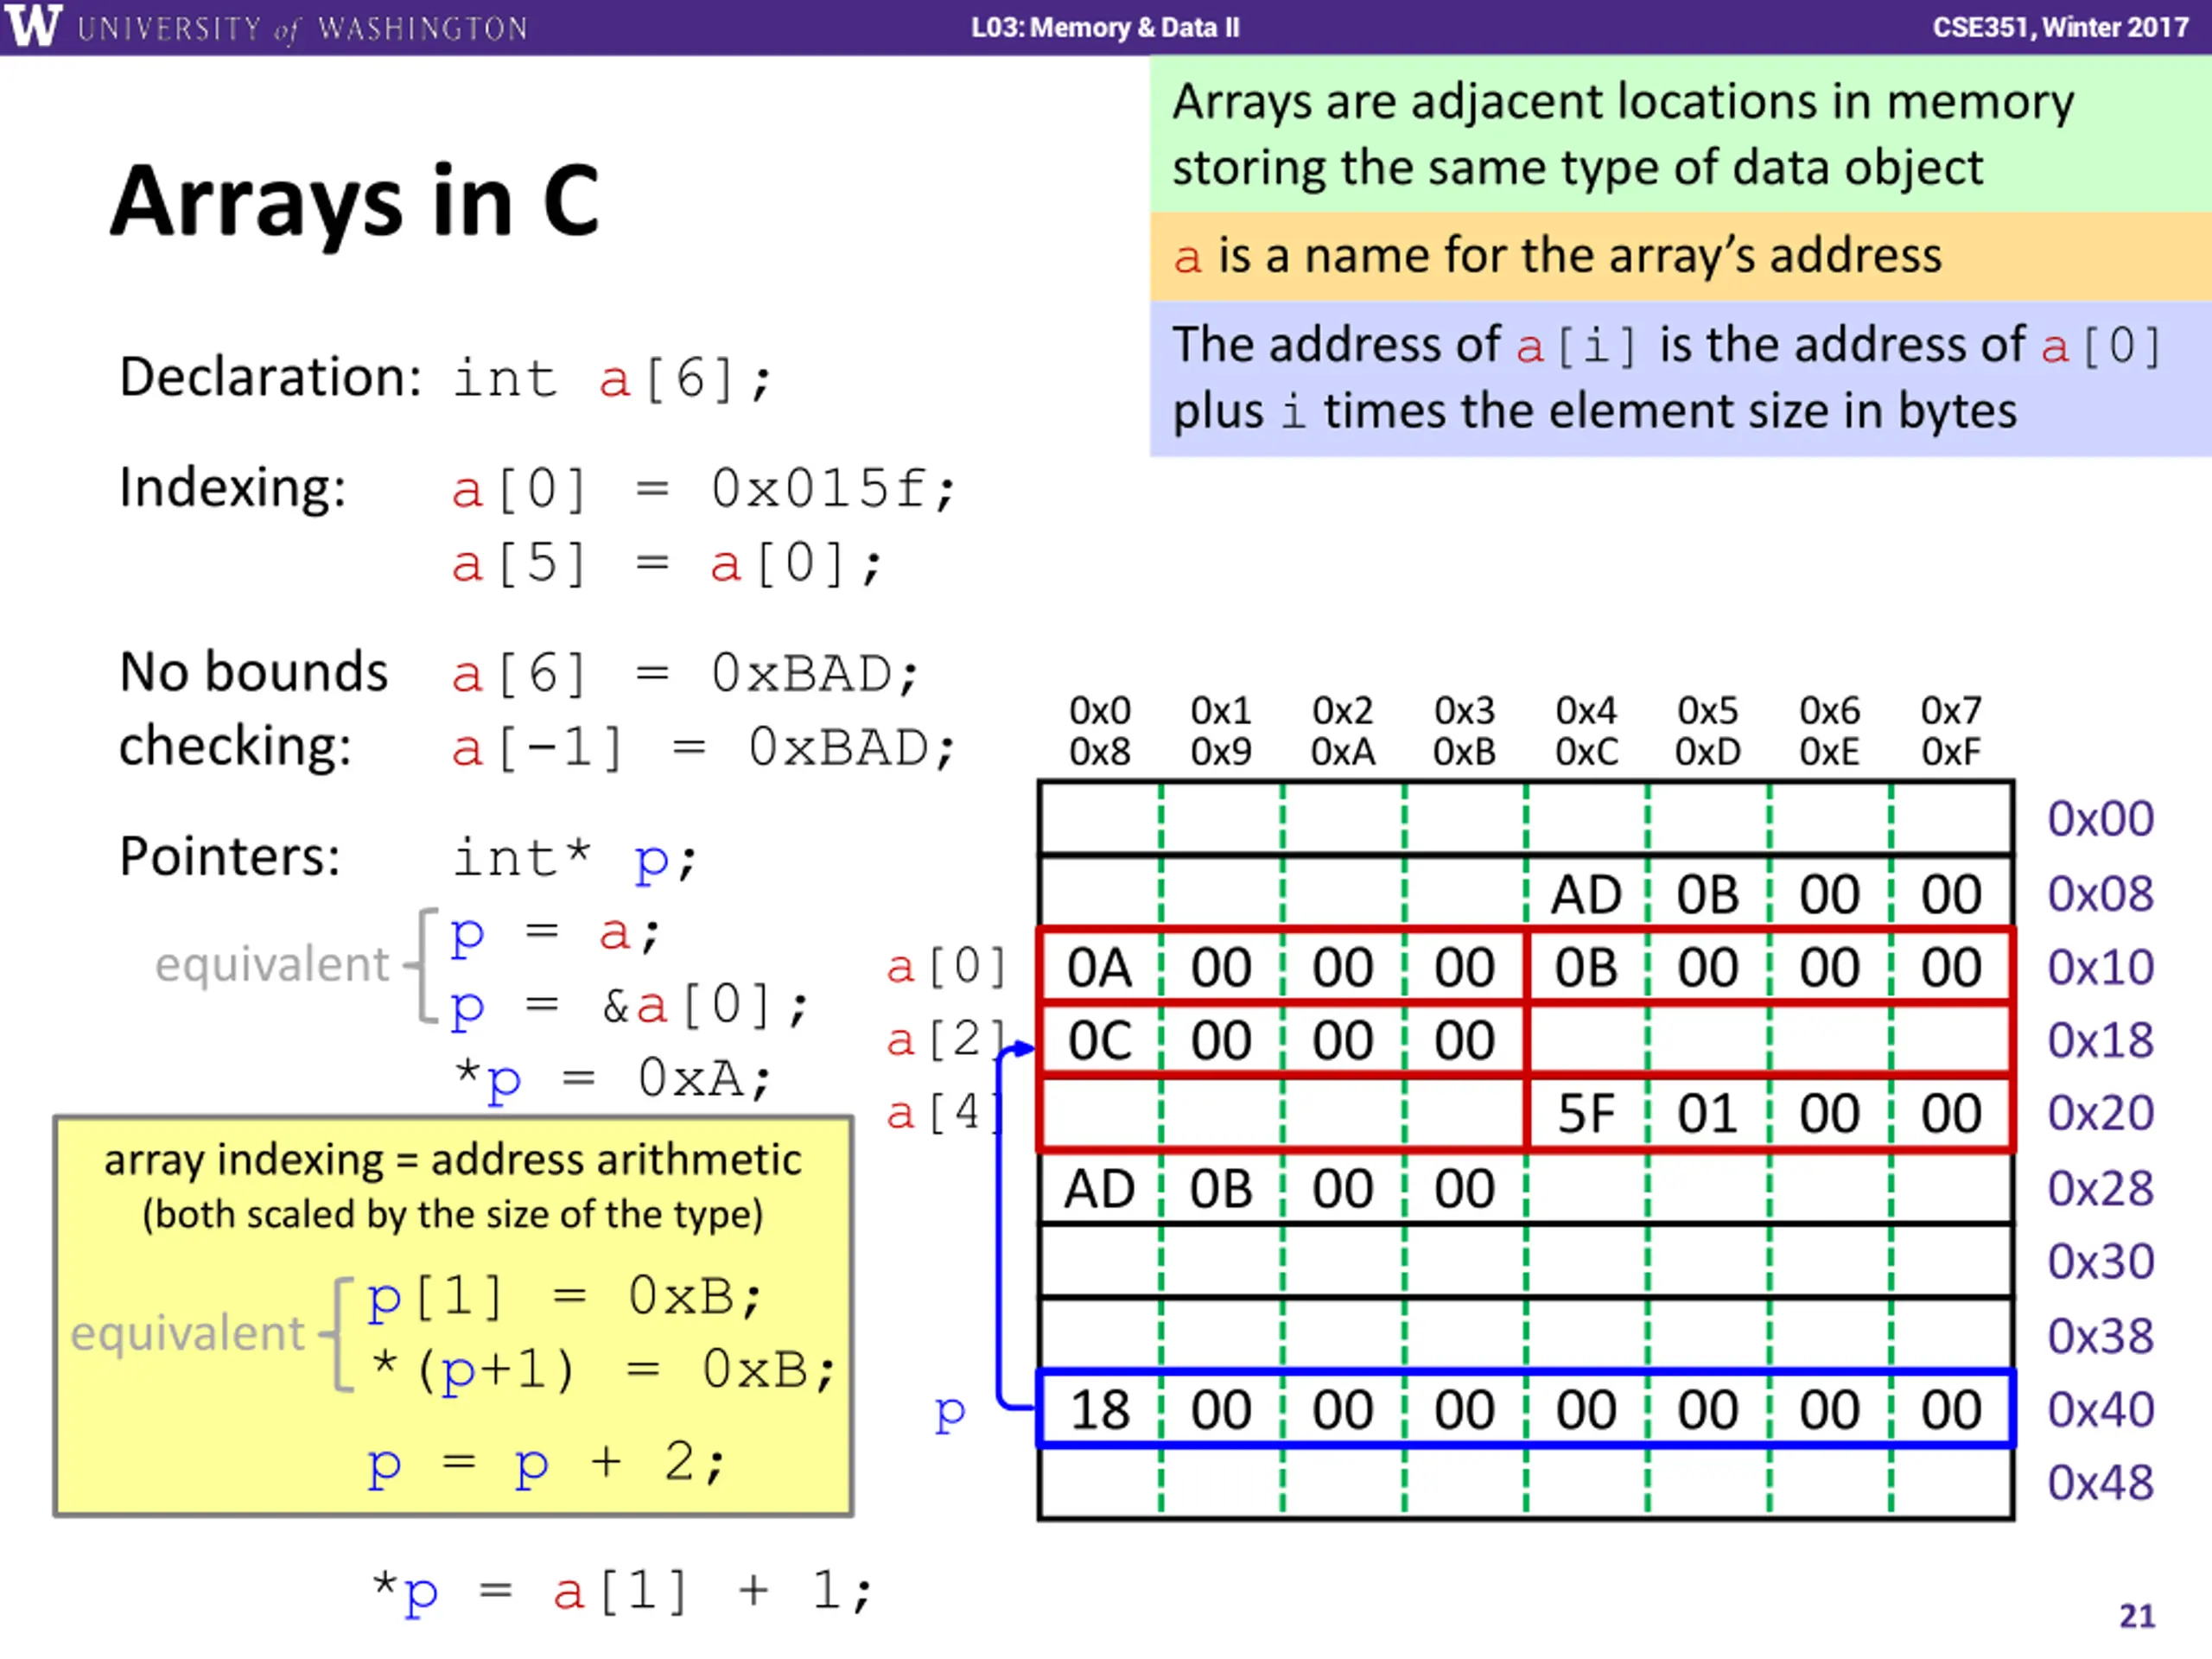2212x1659 pixels.
Task: Click the bottom line '*p = a[1] + 1;'
Action: click(622, 1591)
